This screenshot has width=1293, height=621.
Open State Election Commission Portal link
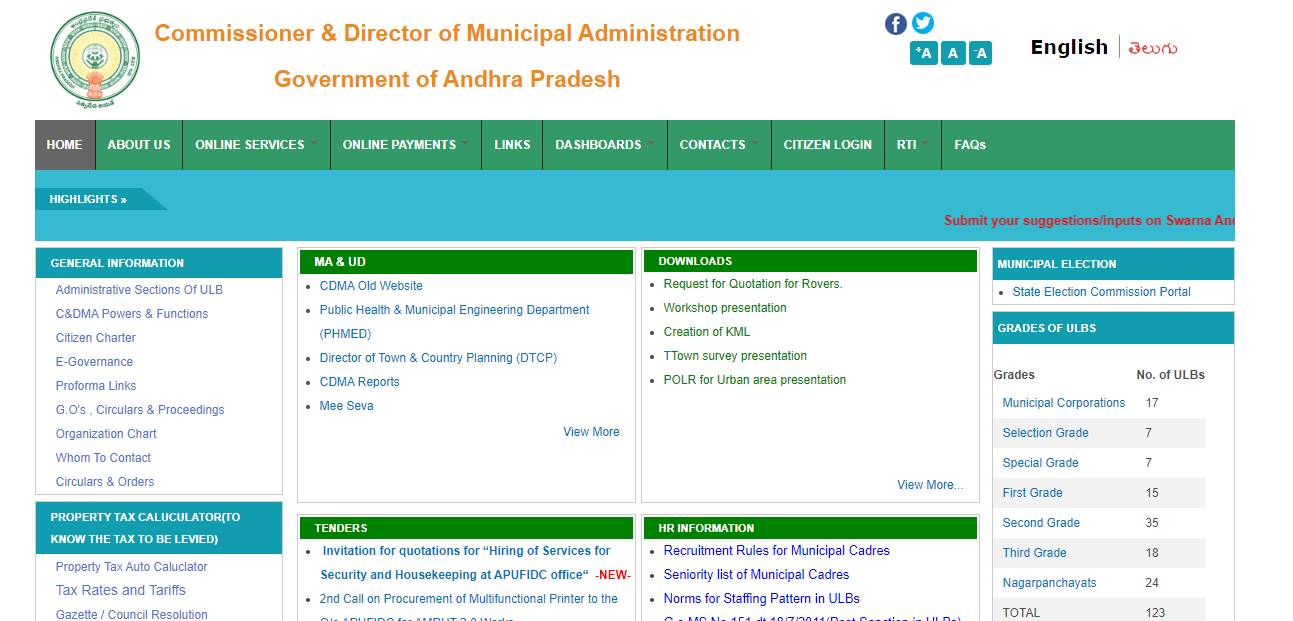[1101, 292]
